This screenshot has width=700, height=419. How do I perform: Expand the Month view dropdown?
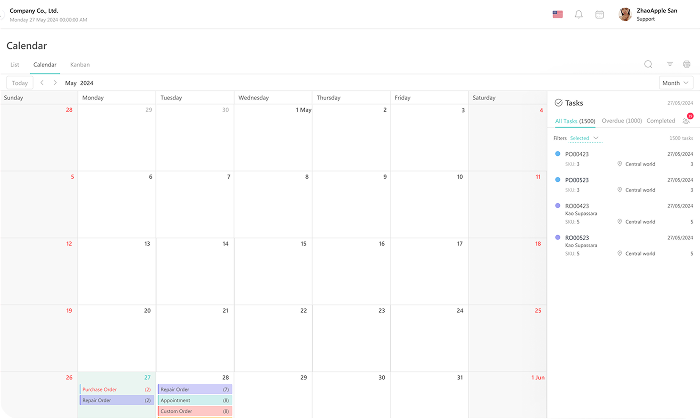tap(675, 83)
